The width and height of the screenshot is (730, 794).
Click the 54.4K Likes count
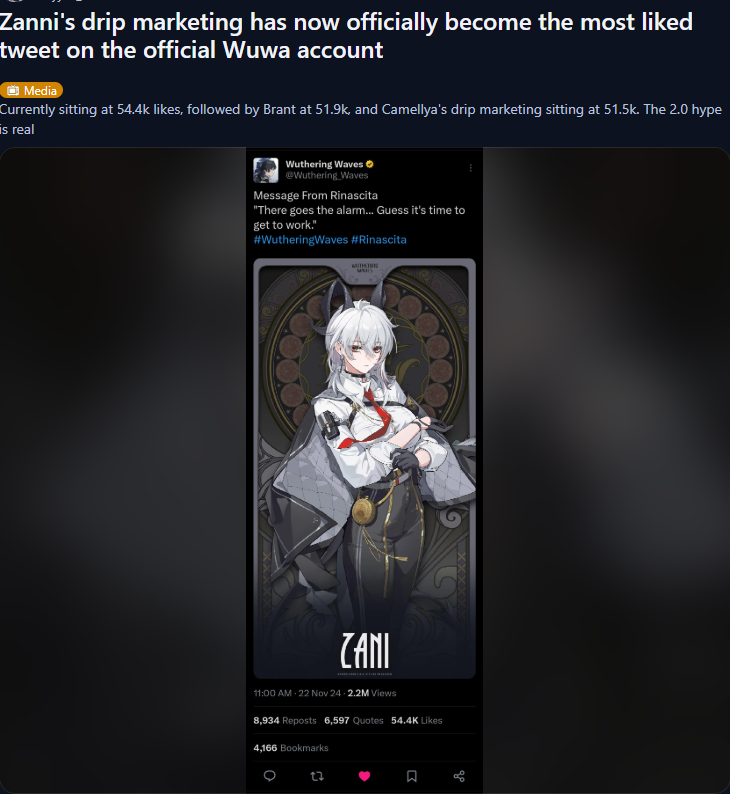click(417, 720)
